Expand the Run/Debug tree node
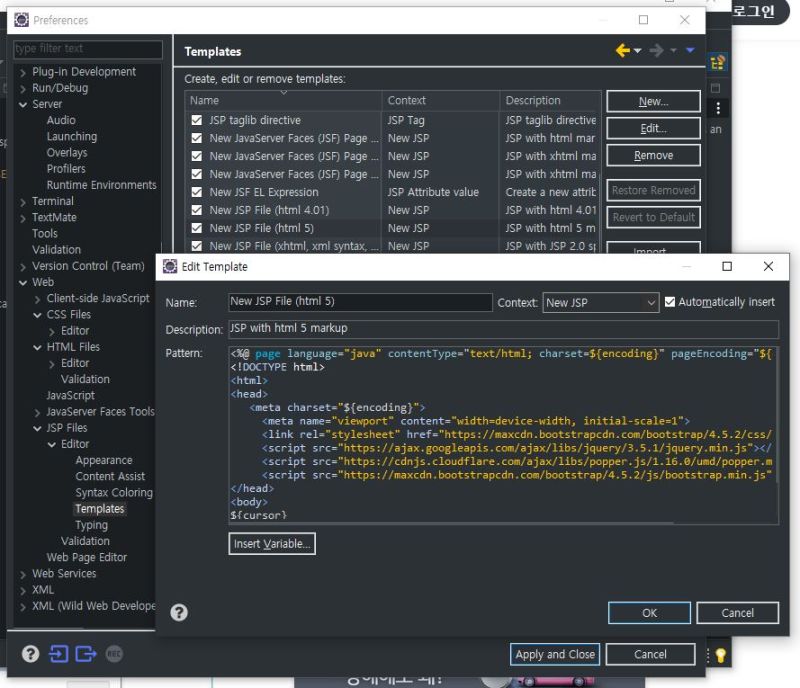This screenshot has height=688, width=800. (x=23, y=89)
